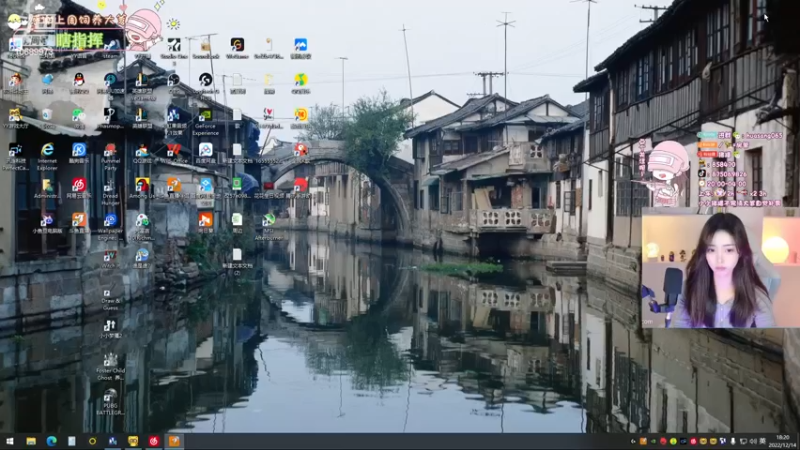Open the microphone icon in system tray
Image resolution: width=800 pixels, height=450 pixels.
[733, 441]
